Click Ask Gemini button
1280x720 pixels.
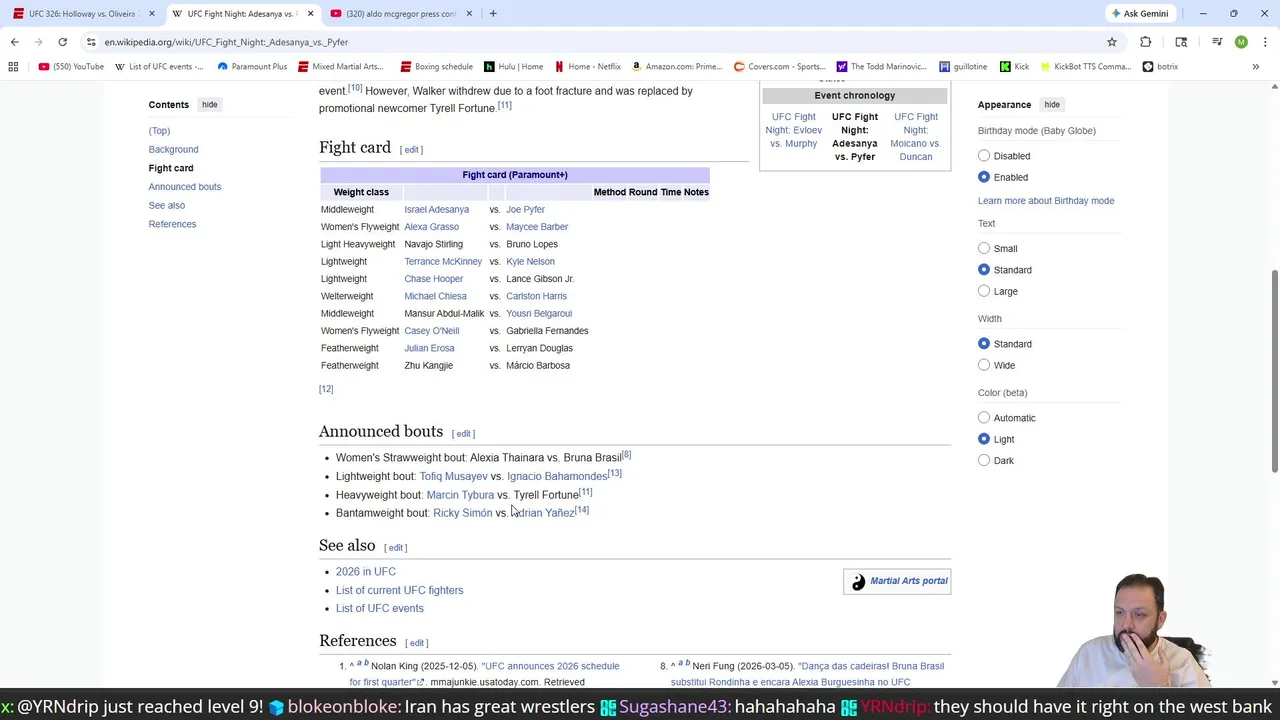click(1139, 14)
